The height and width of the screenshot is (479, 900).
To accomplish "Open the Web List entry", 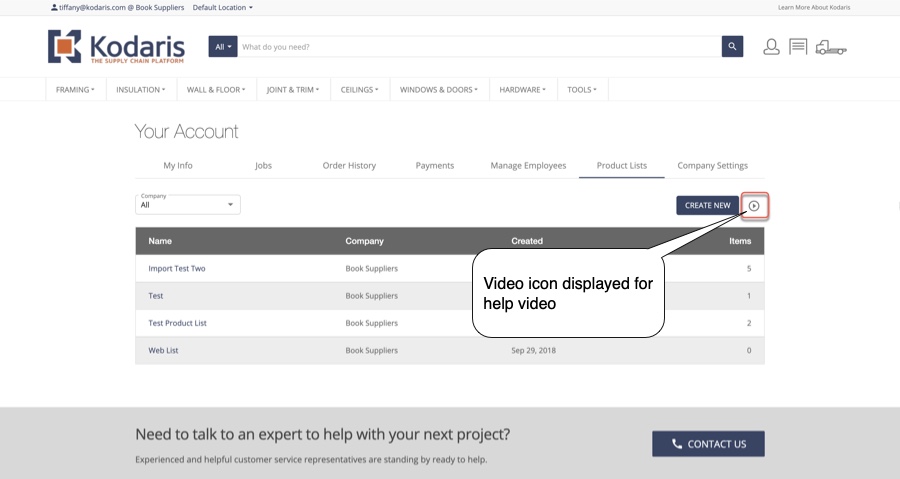I will pos(163,351).
